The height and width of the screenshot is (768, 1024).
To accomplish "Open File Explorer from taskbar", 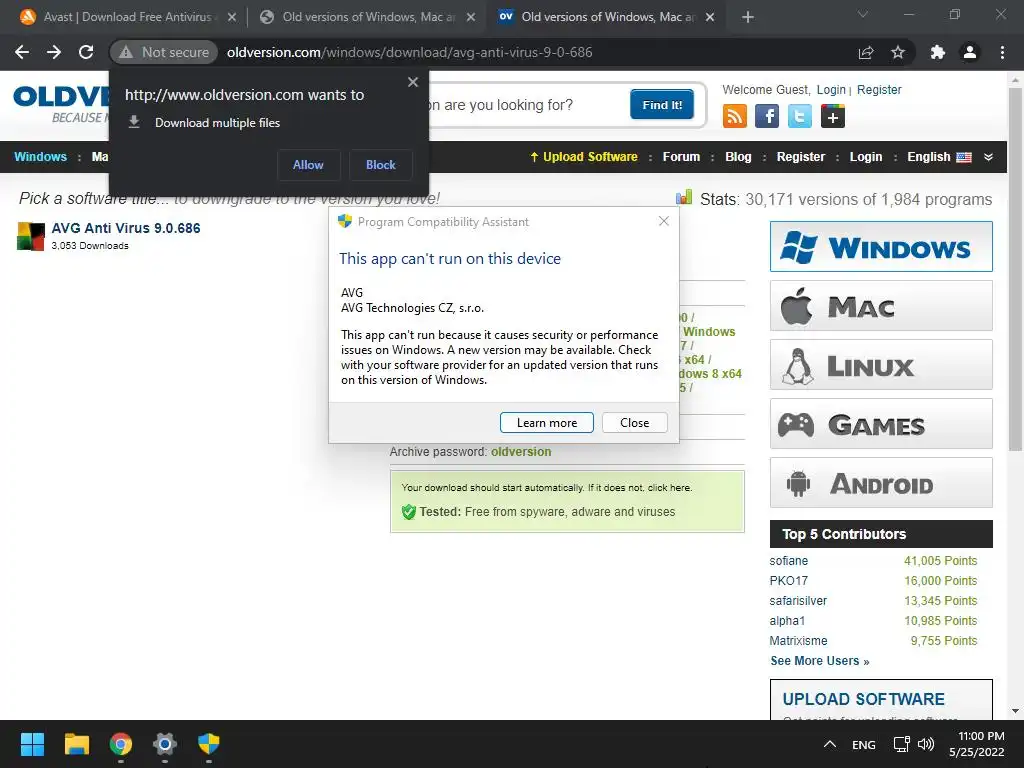I will tap(76, 744).
